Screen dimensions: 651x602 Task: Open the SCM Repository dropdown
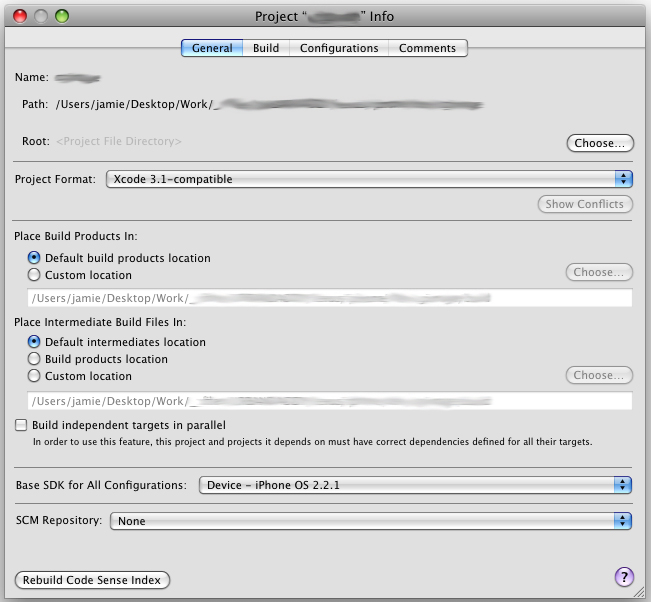coord(371,521)
